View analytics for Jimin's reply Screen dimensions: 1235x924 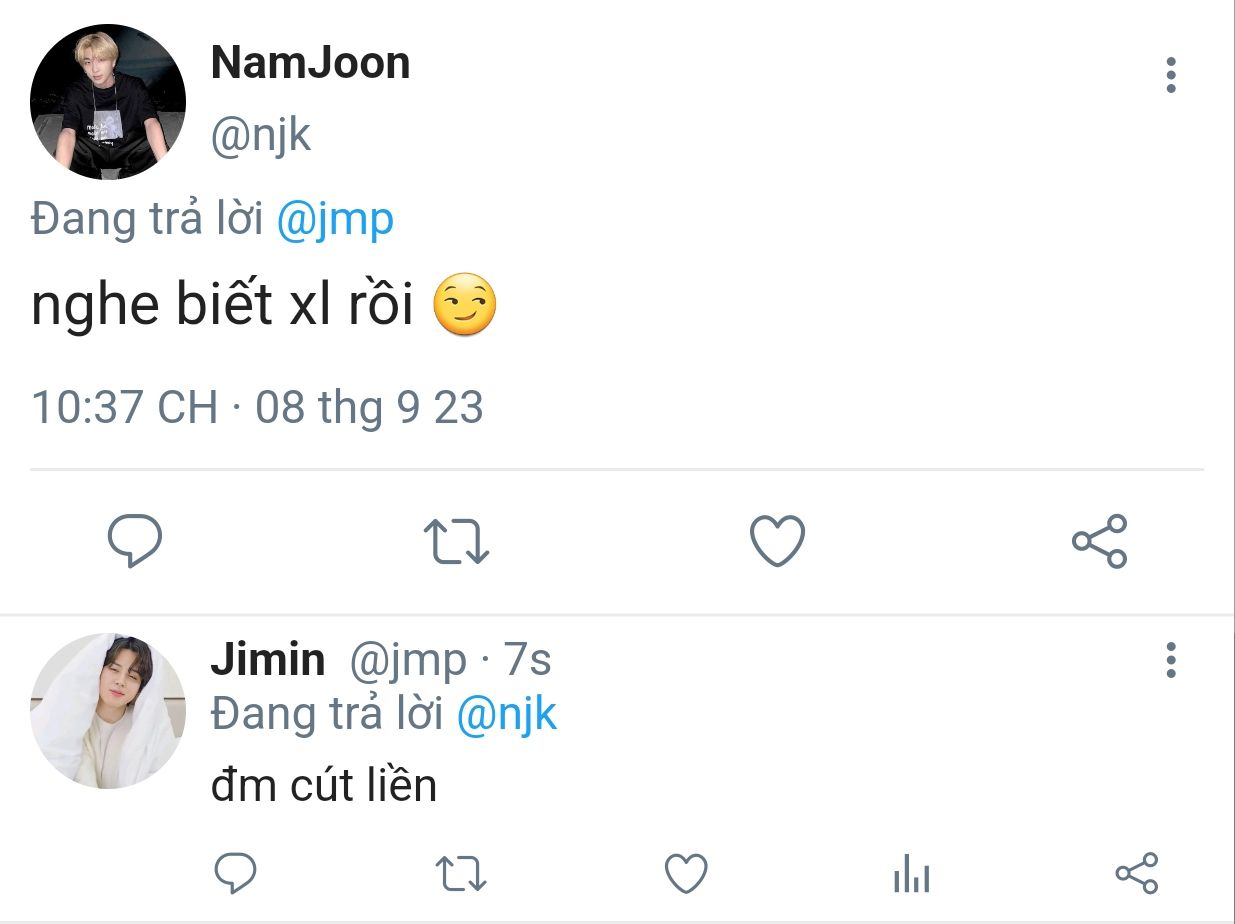tap(911, 874)
